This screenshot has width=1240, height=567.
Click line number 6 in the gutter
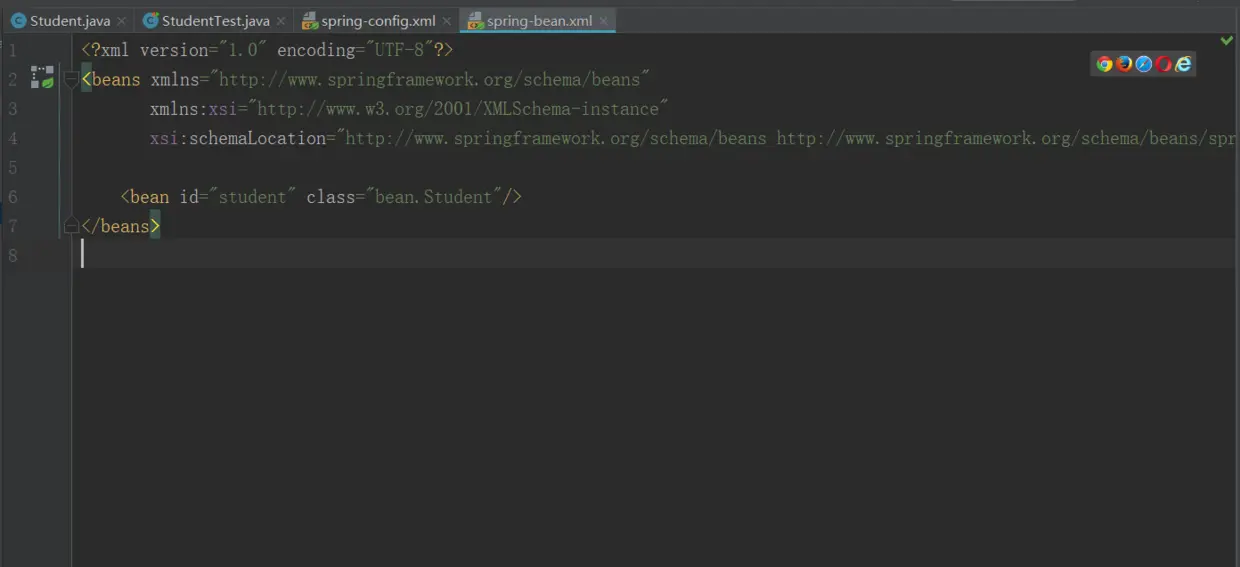click(12, 197)
